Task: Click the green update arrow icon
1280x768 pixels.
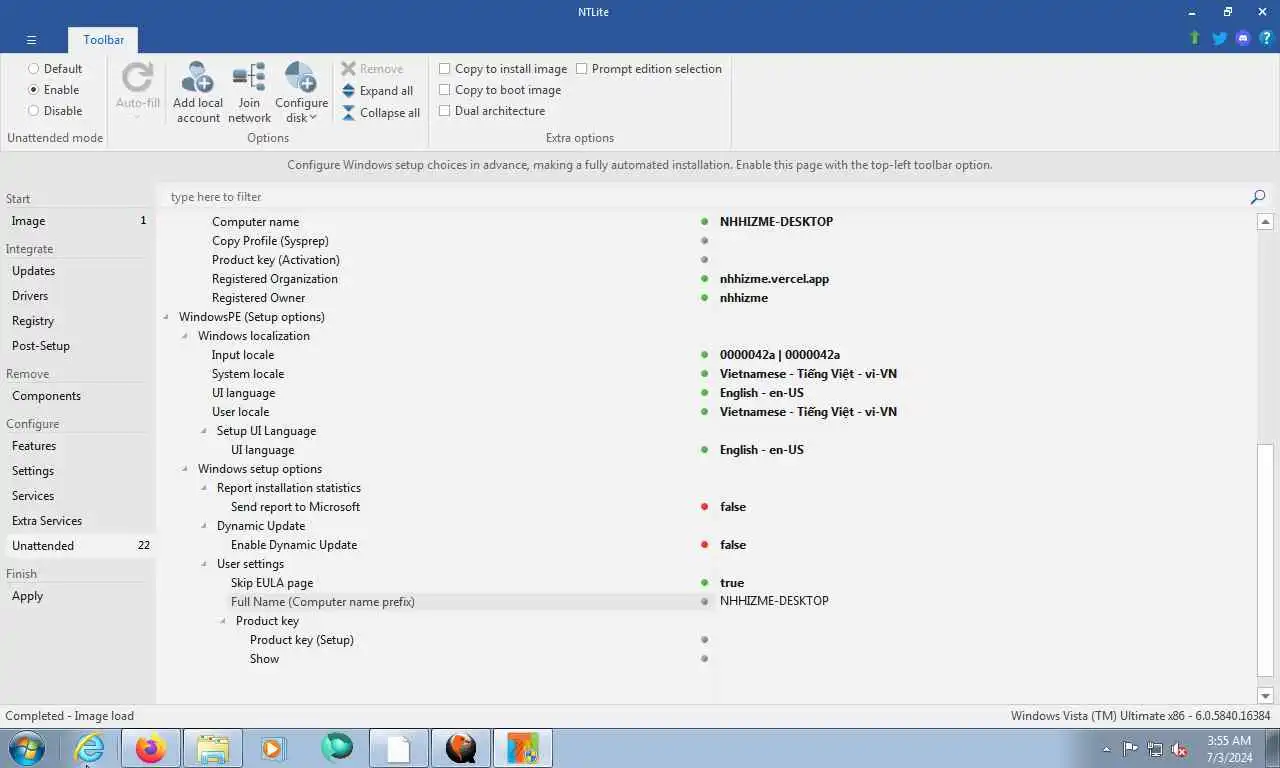Action: click(x=1194, y=38)
